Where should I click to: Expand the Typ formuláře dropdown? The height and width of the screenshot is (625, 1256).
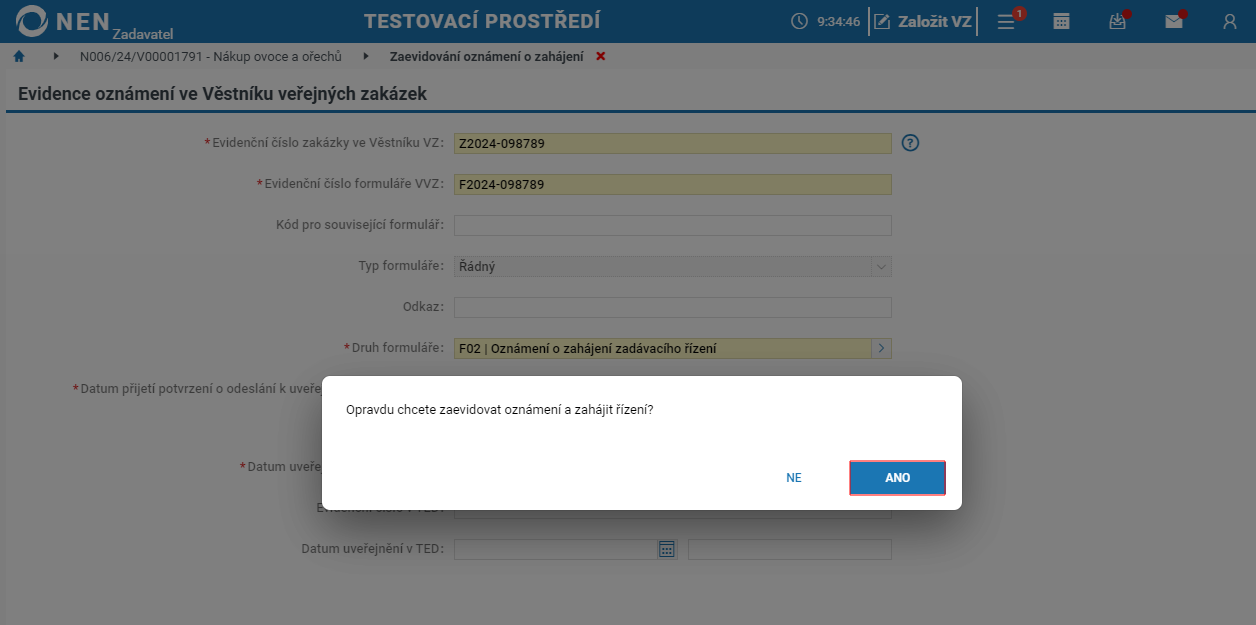coord(881,267)
